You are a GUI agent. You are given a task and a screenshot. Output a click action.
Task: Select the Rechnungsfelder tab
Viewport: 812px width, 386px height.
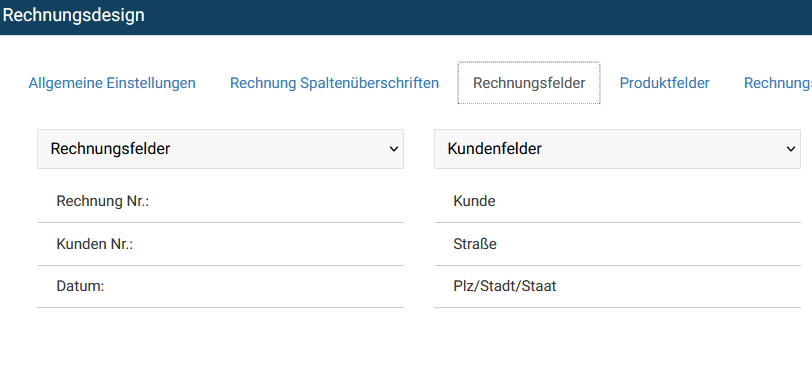[529, 83]
